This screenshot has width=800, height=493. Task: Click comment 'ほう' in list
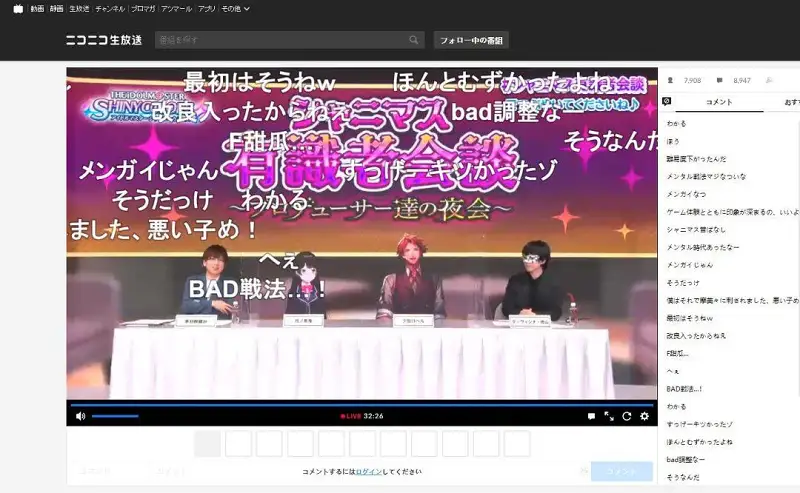click(672, 141)
